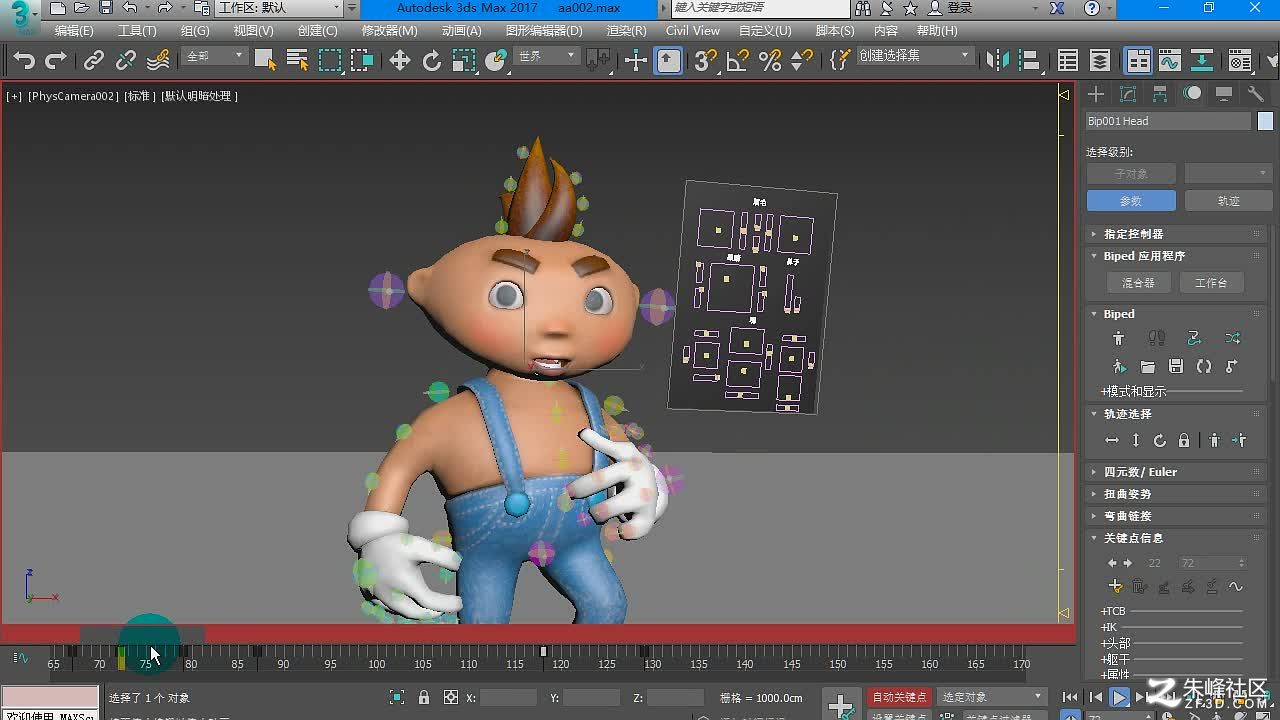Click Body Rotation icon in 轨迹选择

(x=1160, y=441)
